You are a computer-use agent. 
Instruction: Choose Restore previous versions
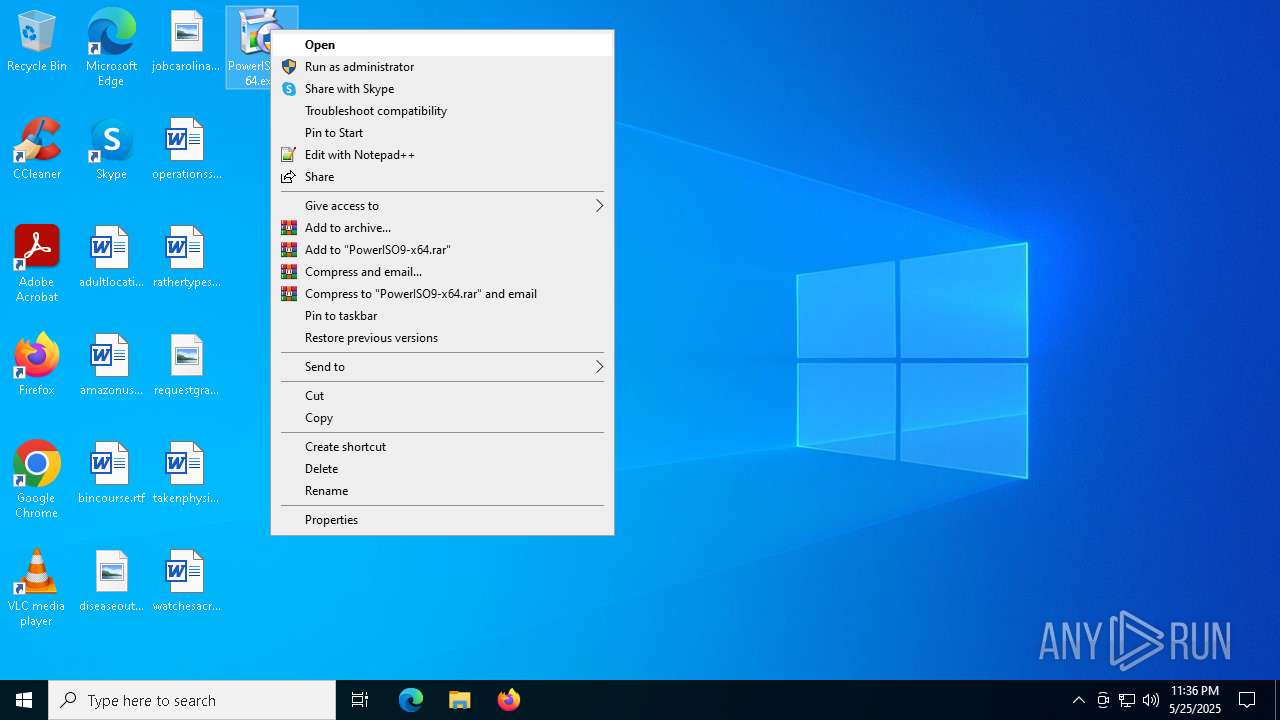(443, 337)
